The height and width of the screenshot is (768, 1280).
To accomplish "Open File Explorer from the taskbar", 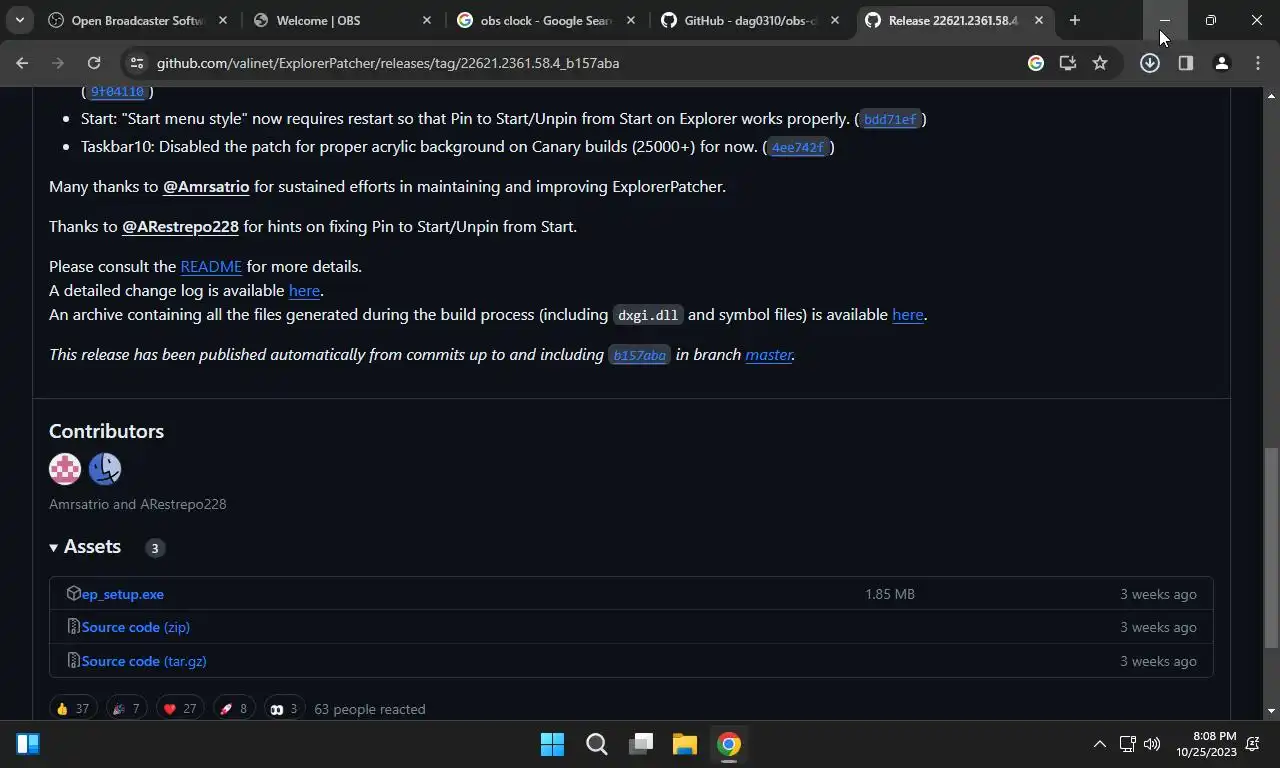I will (684, 744).
